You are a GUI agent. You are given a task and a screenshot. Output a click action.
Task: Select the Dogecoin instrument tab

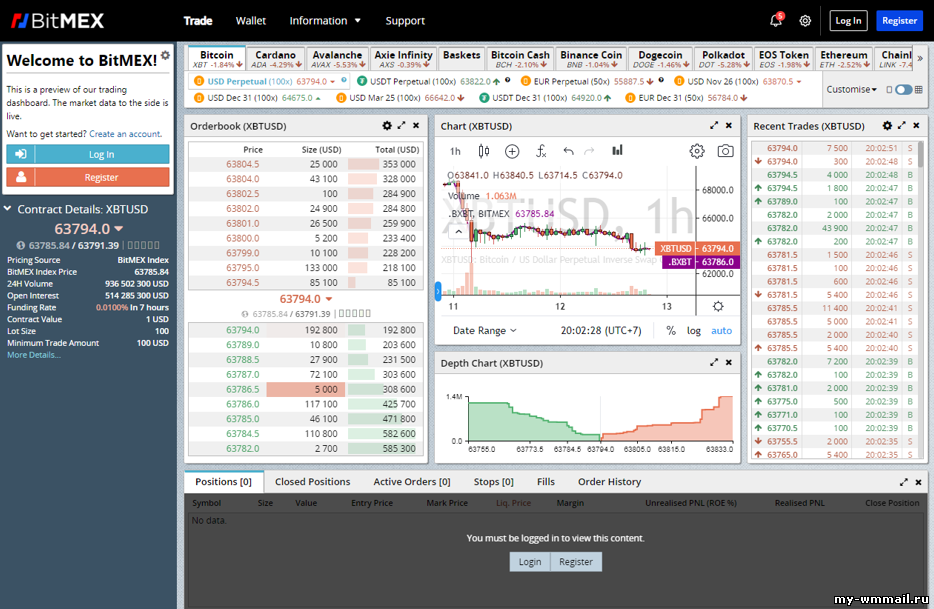coord(660,59)
